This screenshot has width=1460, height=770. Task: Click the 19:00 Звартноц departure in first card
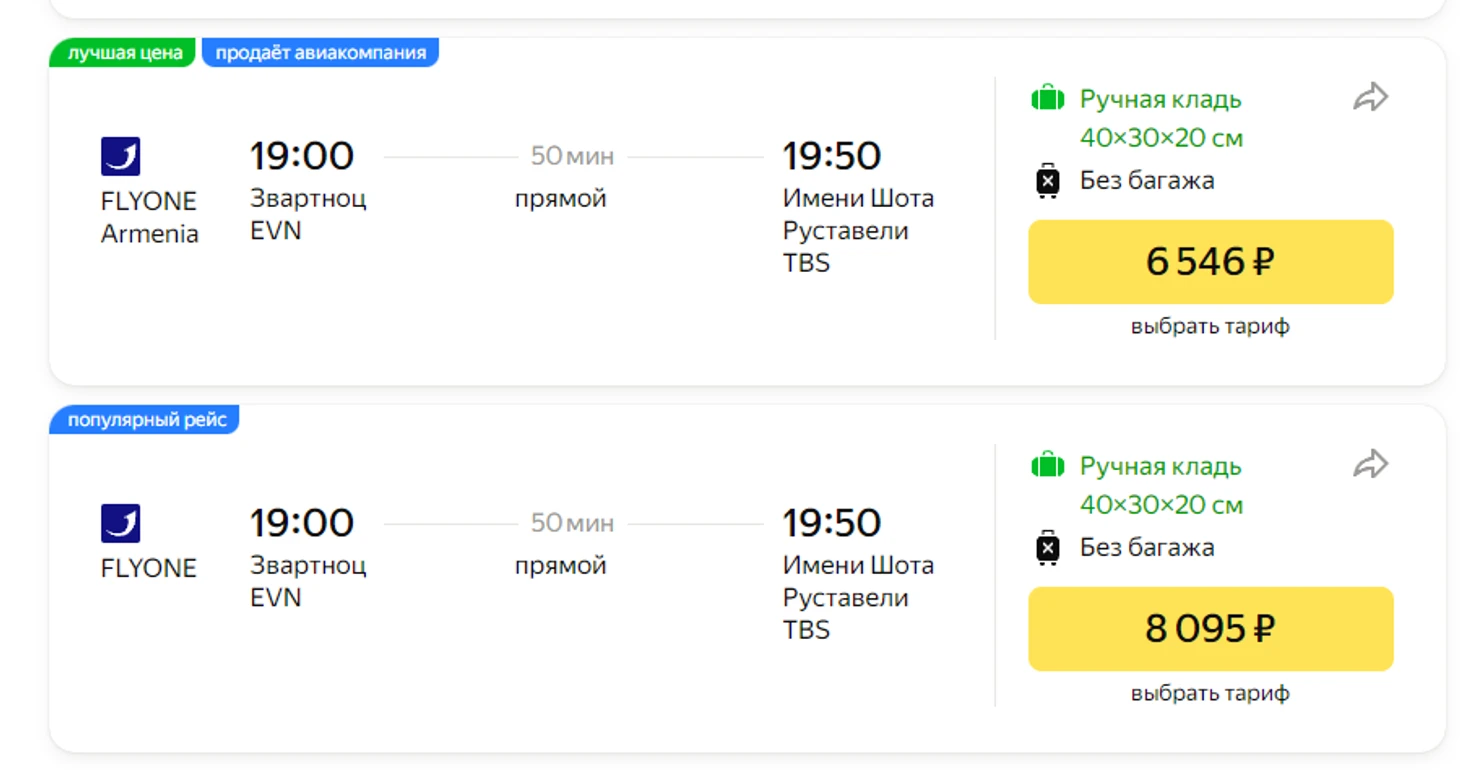[x=308, y=192]
